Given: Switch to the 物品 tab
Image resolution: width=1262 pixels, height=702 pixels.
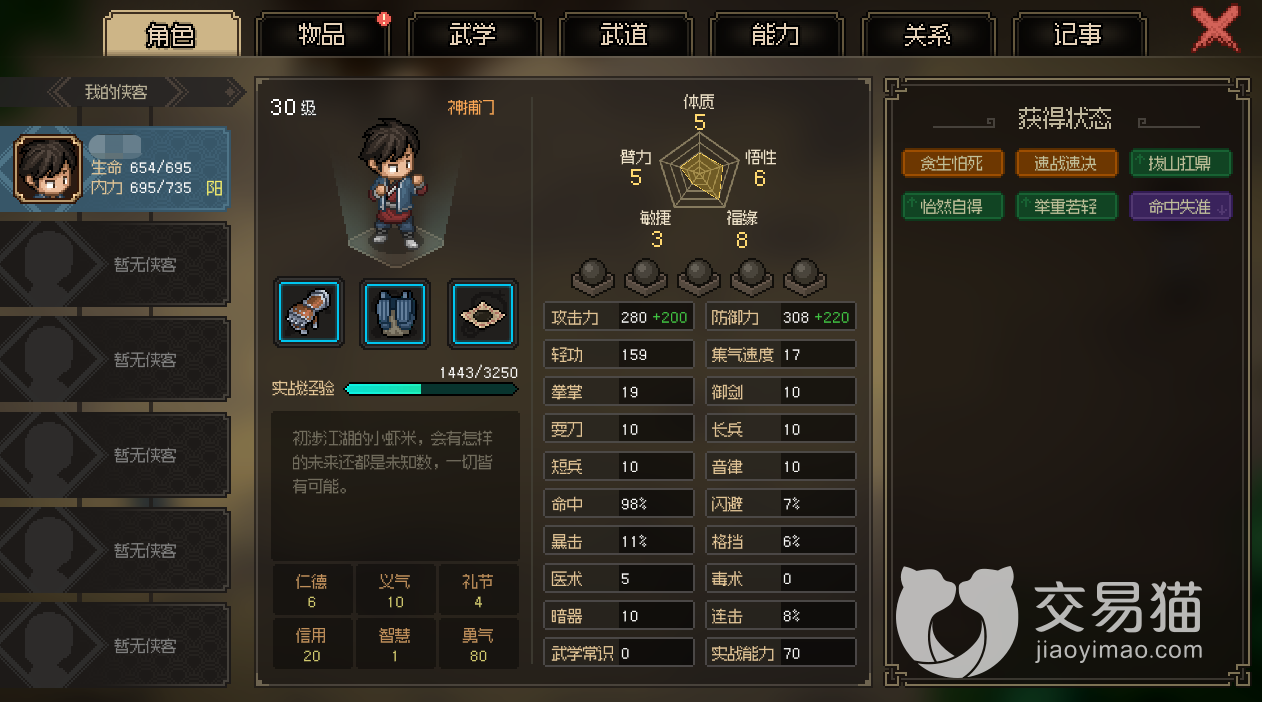Looking at the screenshot, I should tap(322, 35).
